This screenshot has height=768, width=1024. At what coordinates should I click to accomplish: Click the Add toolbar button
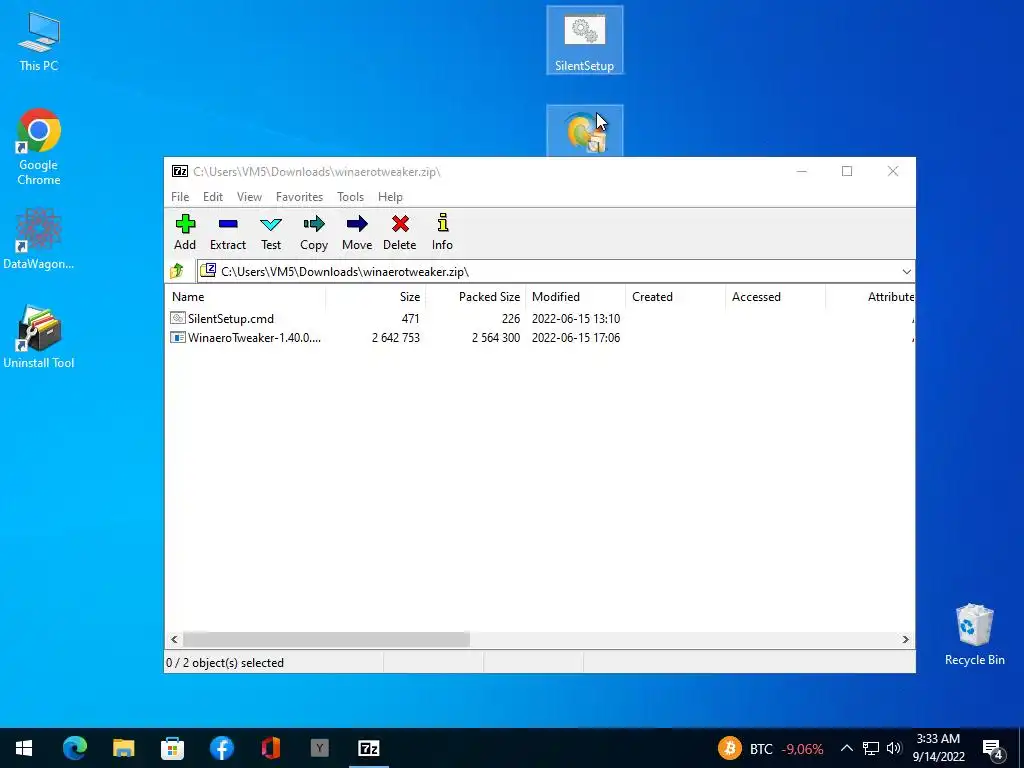point(185,232)
